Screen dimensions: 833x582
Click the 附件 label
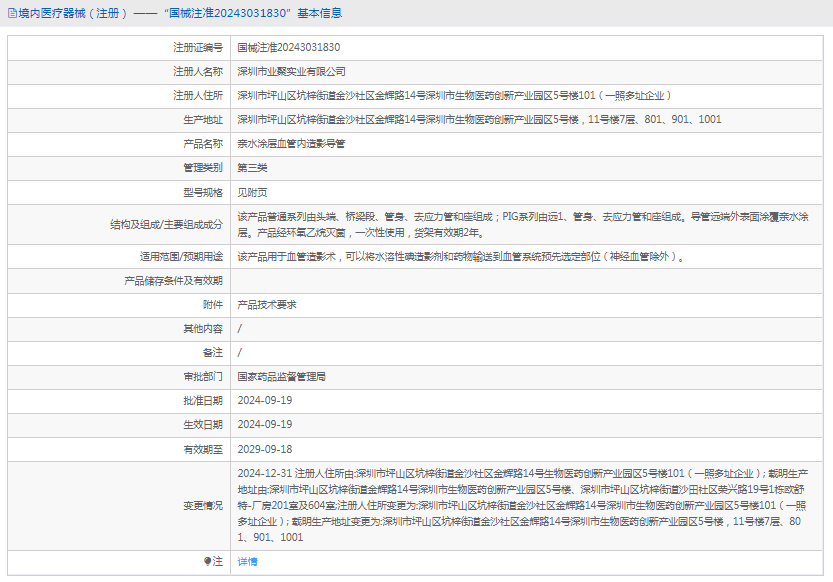tap(212, 305)
